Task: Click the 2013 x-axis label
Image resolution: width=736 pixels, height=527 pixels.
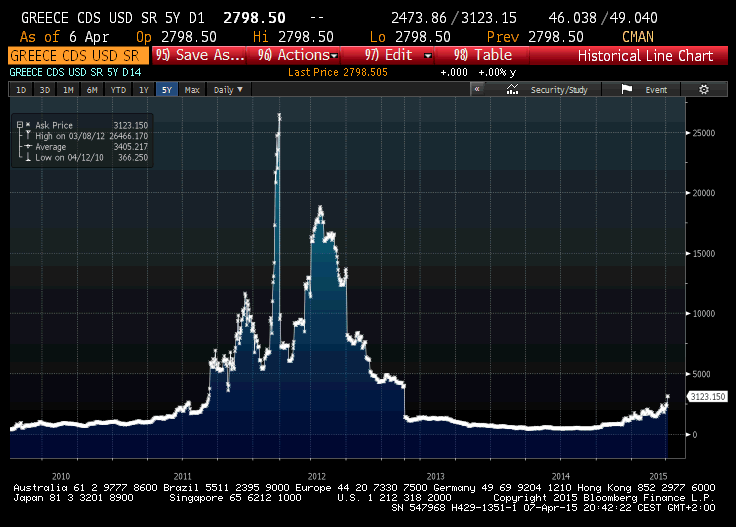Action: (435, 476)
